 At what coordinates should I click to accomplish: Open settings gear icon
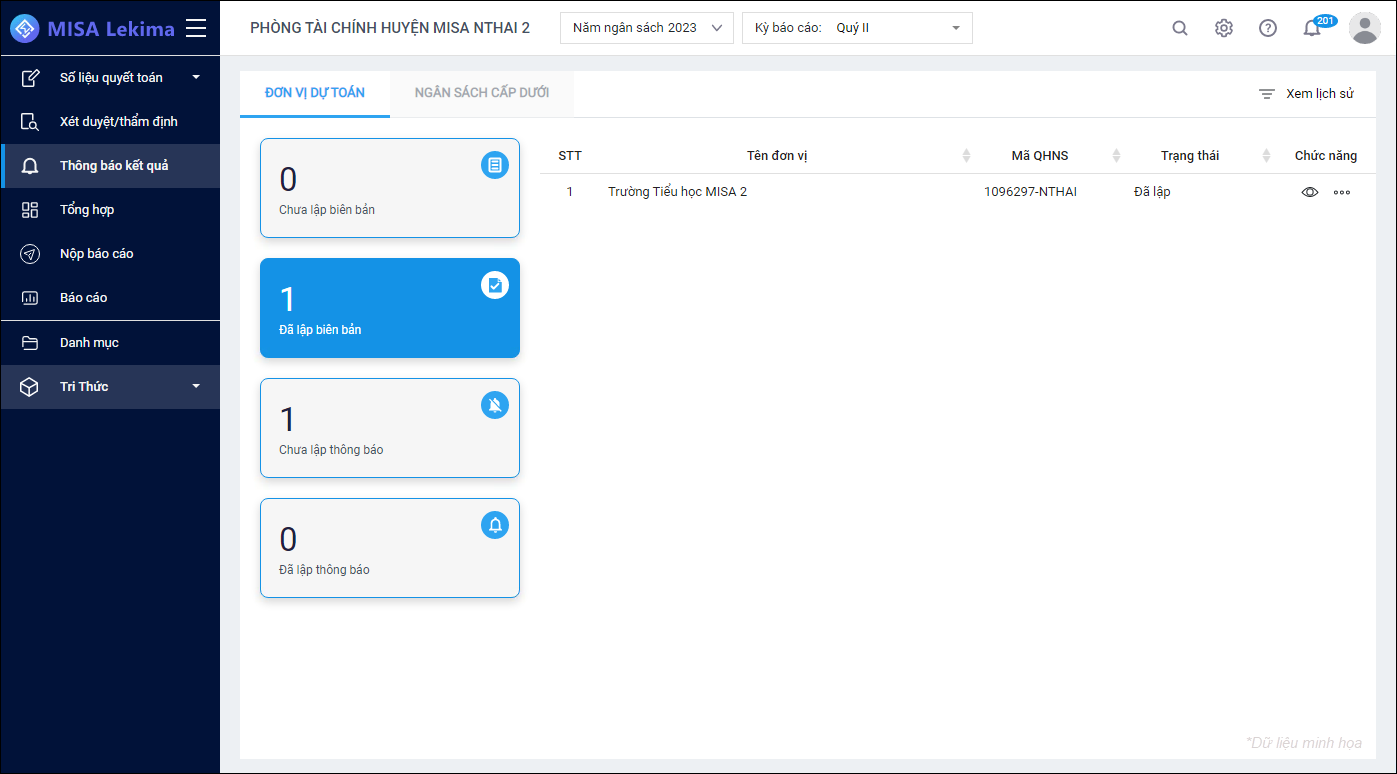1224,28
